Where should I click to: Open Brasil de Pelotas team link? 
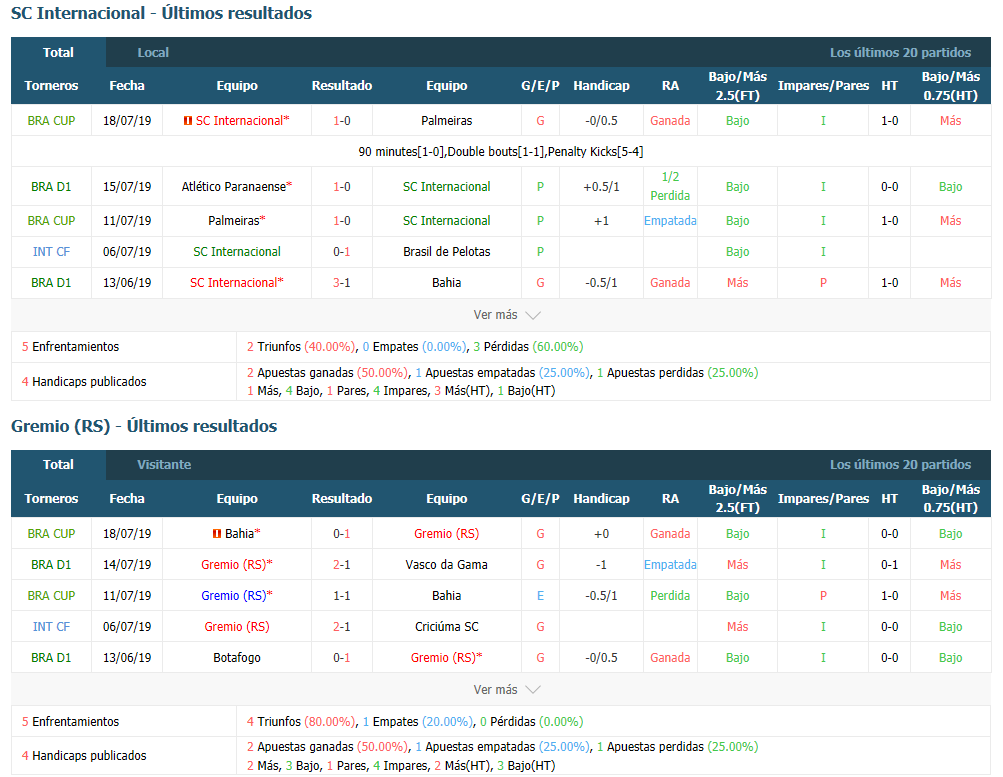click(x=446, y=252)
